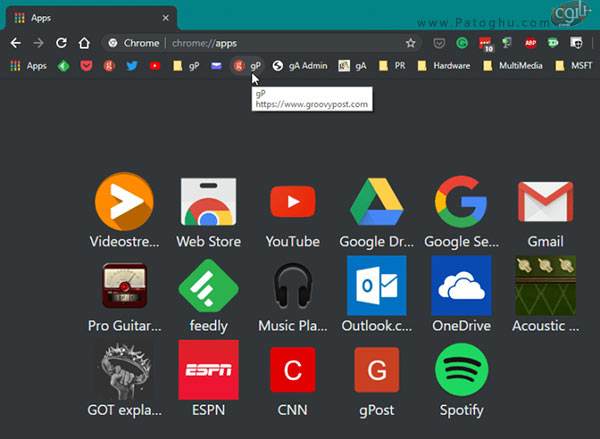Close the Apps tab
The height and width of the screenshot is (439, 600).
[165, 18]
